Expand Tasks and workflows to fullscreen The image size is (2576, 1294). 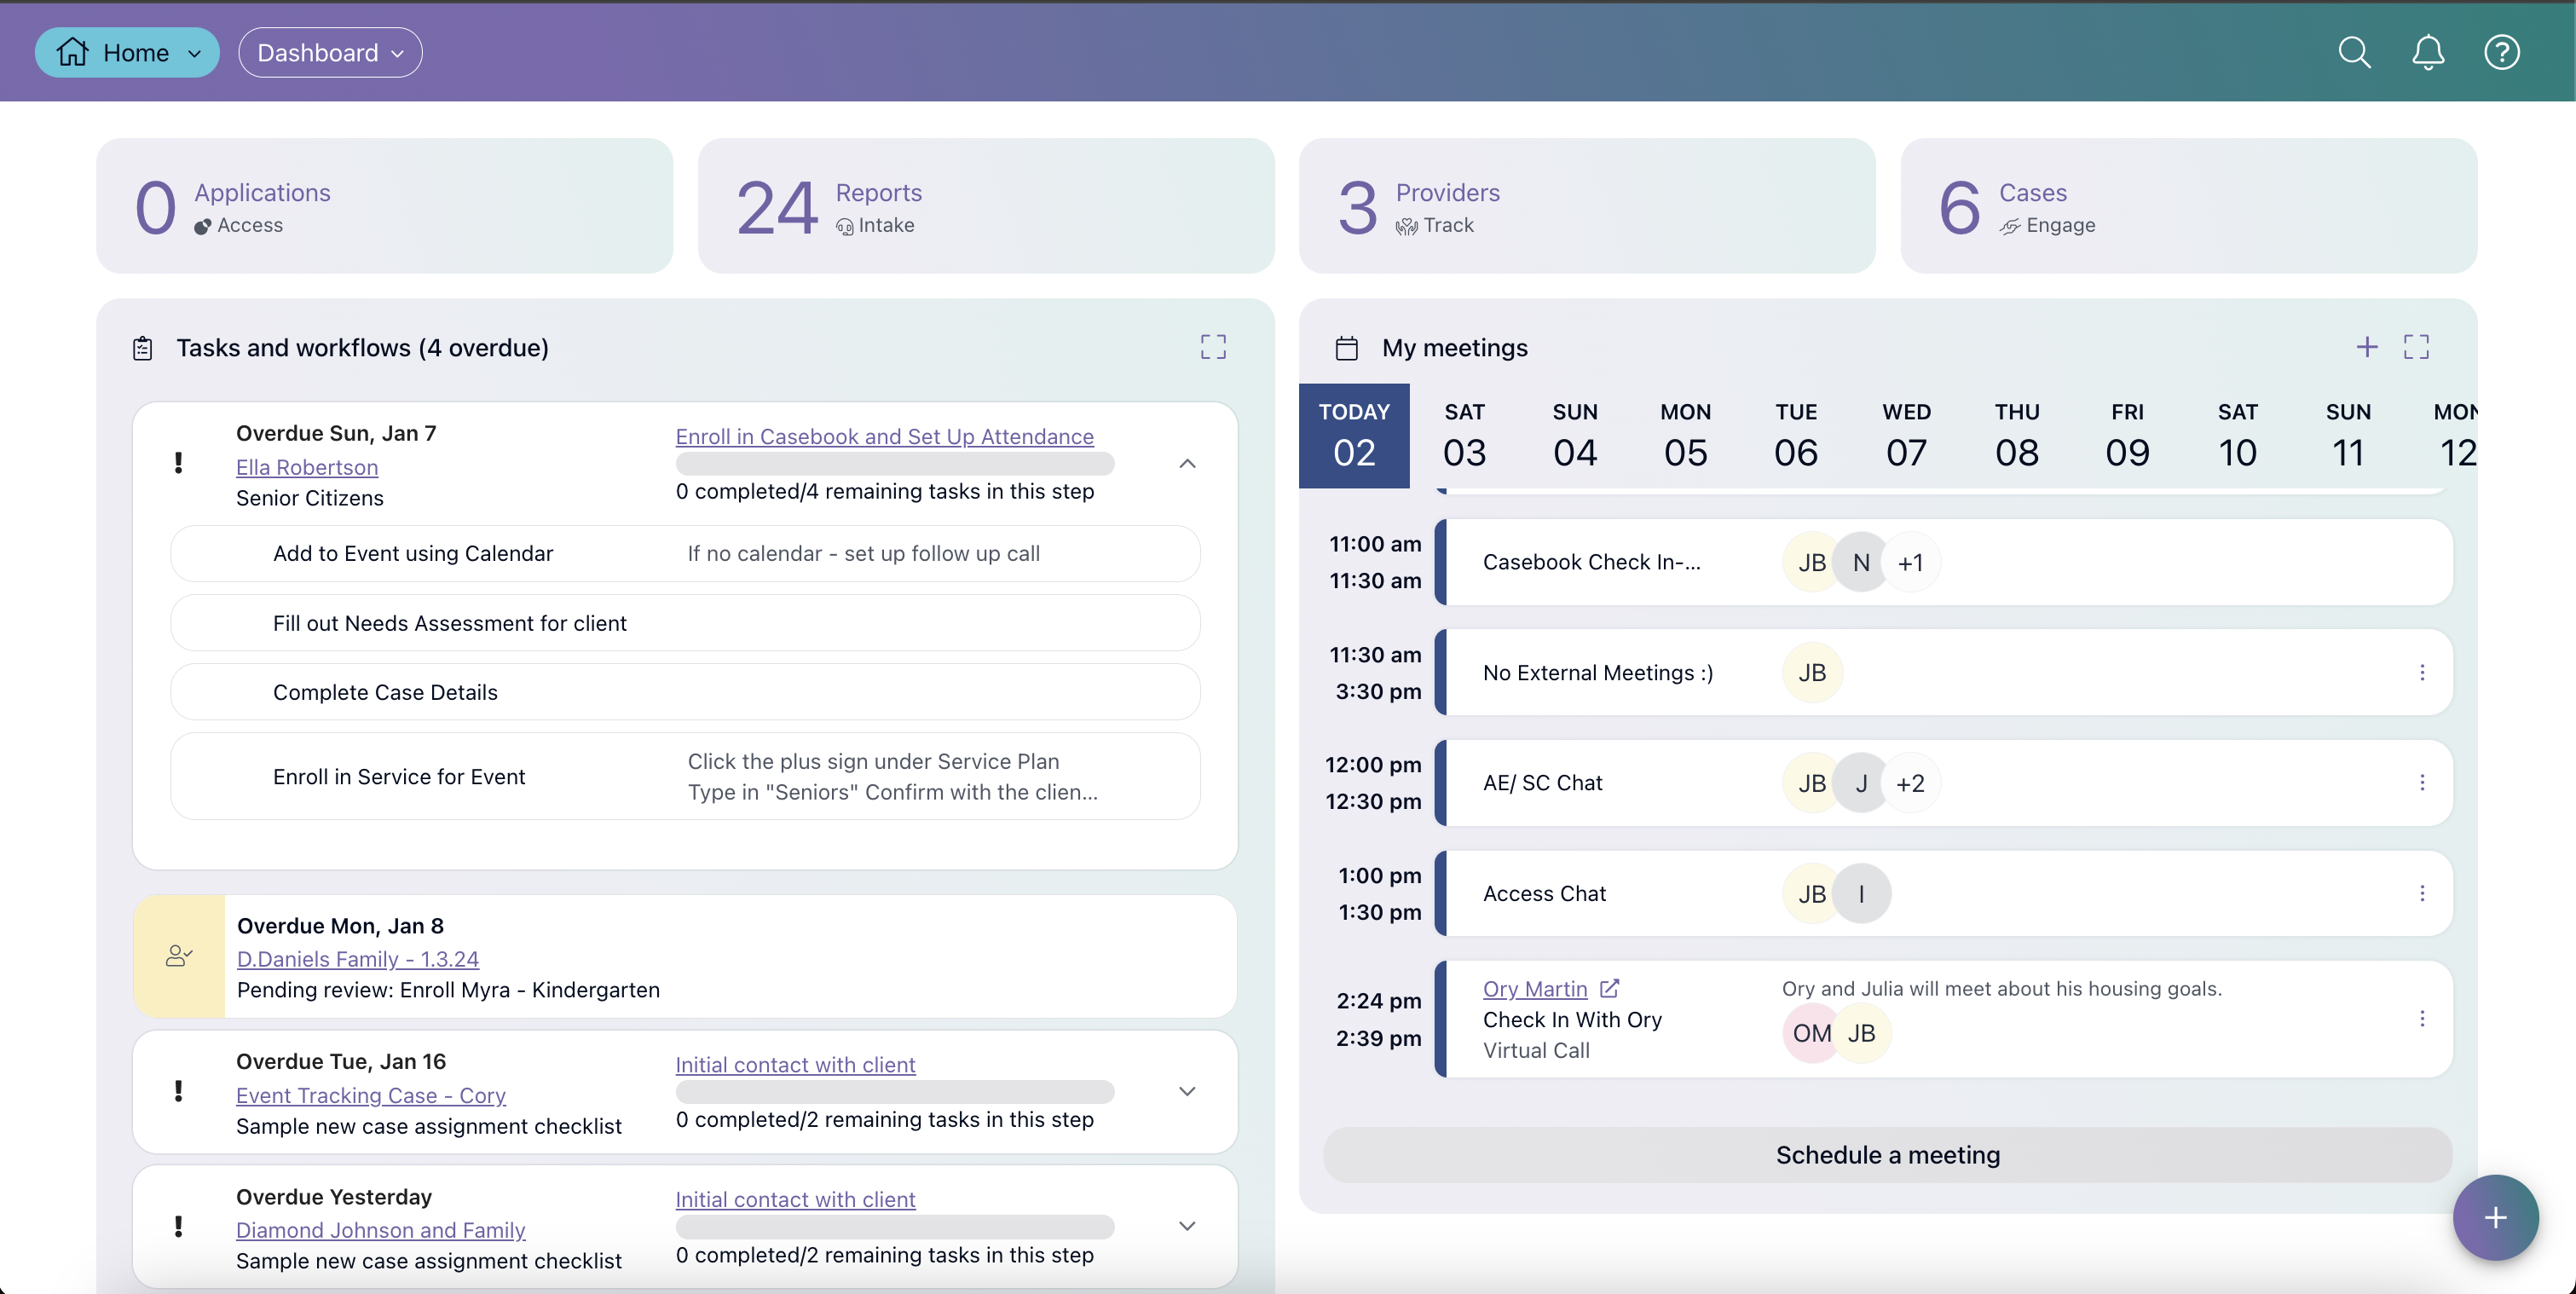tap(1212, 347)
